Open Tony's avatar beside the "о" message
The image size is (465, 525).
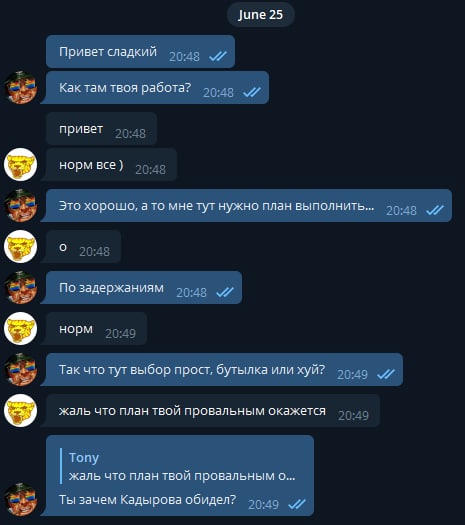[21, 246]
